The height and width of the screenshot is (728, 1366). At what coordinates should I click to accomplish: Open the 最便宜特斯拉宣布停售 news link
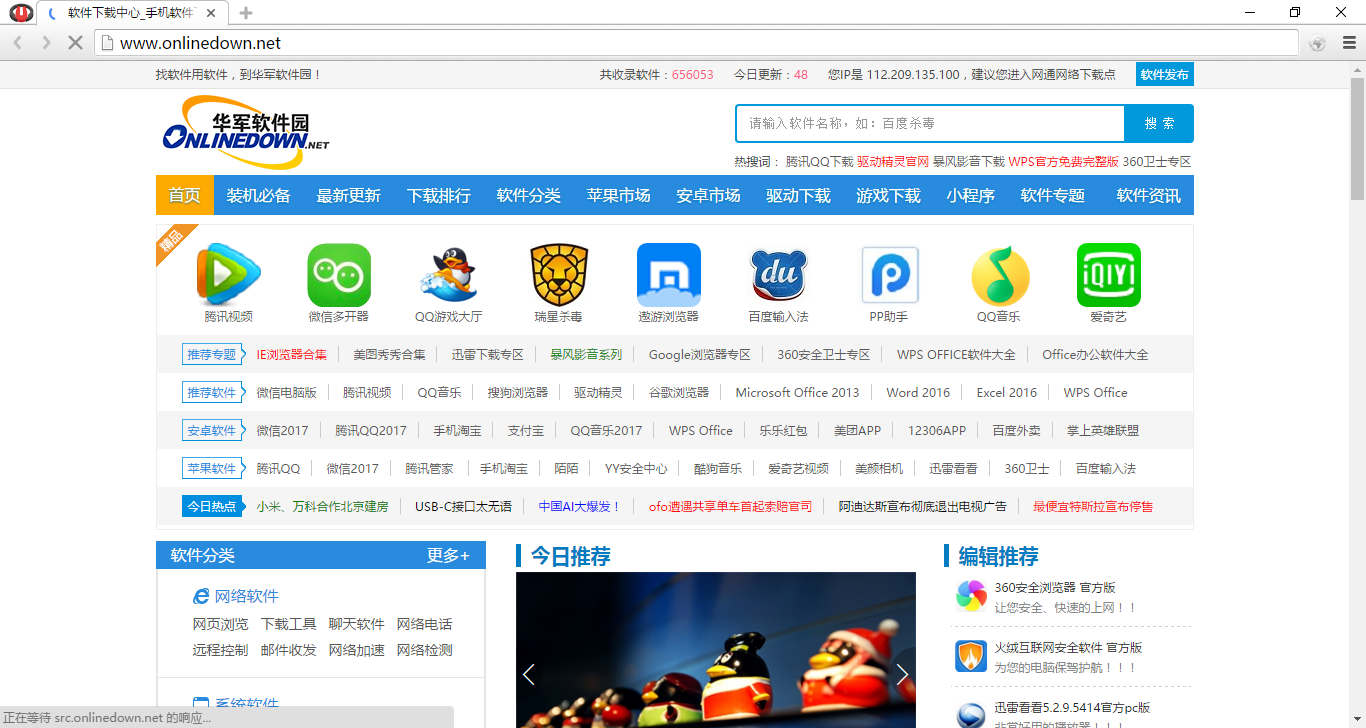click(x=1093, y=506)
